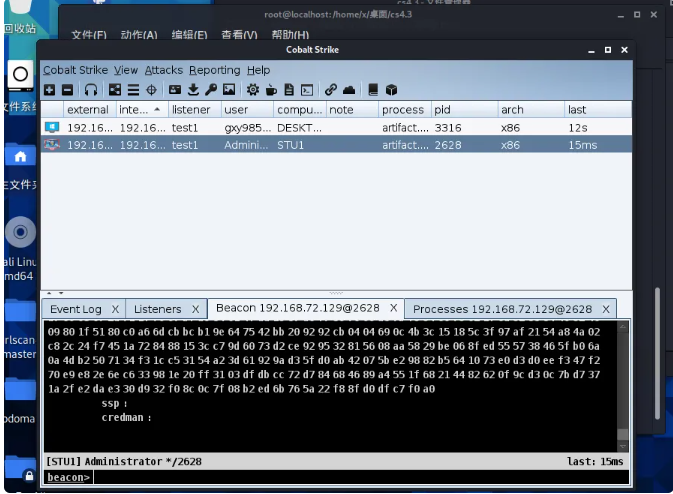
Task: Switch to Listeners tab
Action: (158, 309)
